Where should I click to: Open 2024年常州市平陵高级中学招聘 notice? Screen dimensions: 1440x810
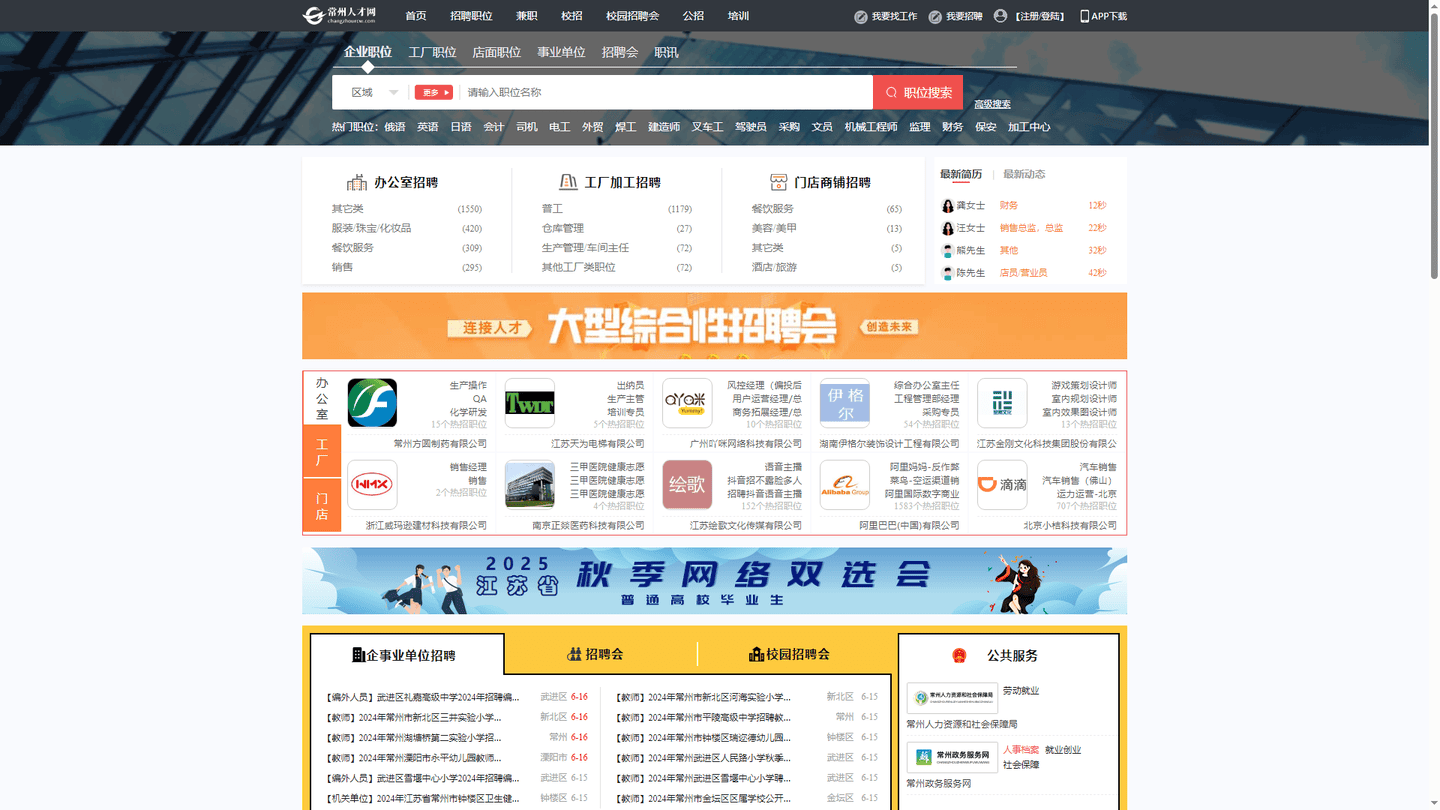703,717
